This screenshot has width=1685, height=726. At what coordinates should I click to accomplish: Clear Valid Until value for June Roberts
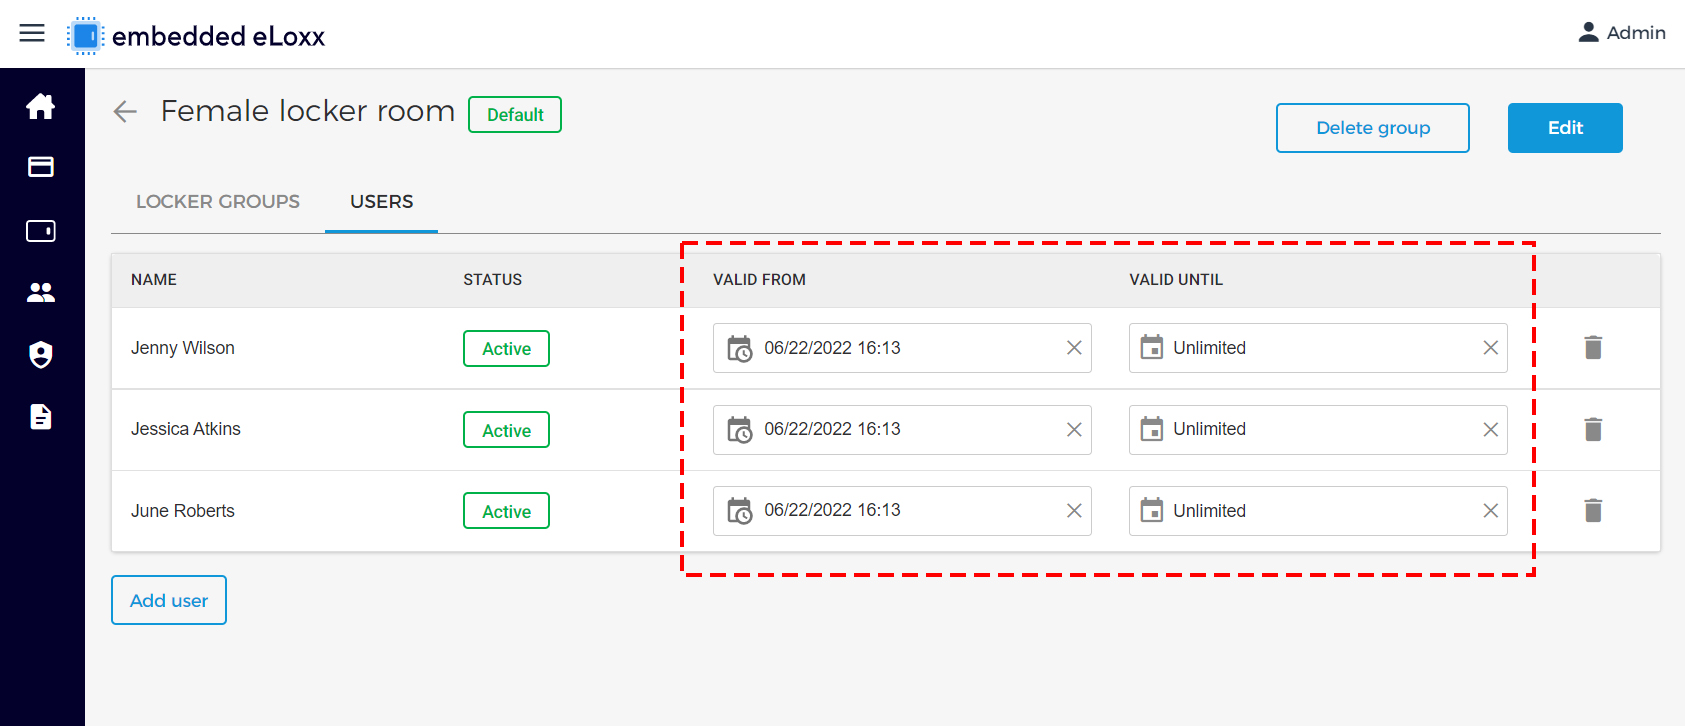(1490, 510)
